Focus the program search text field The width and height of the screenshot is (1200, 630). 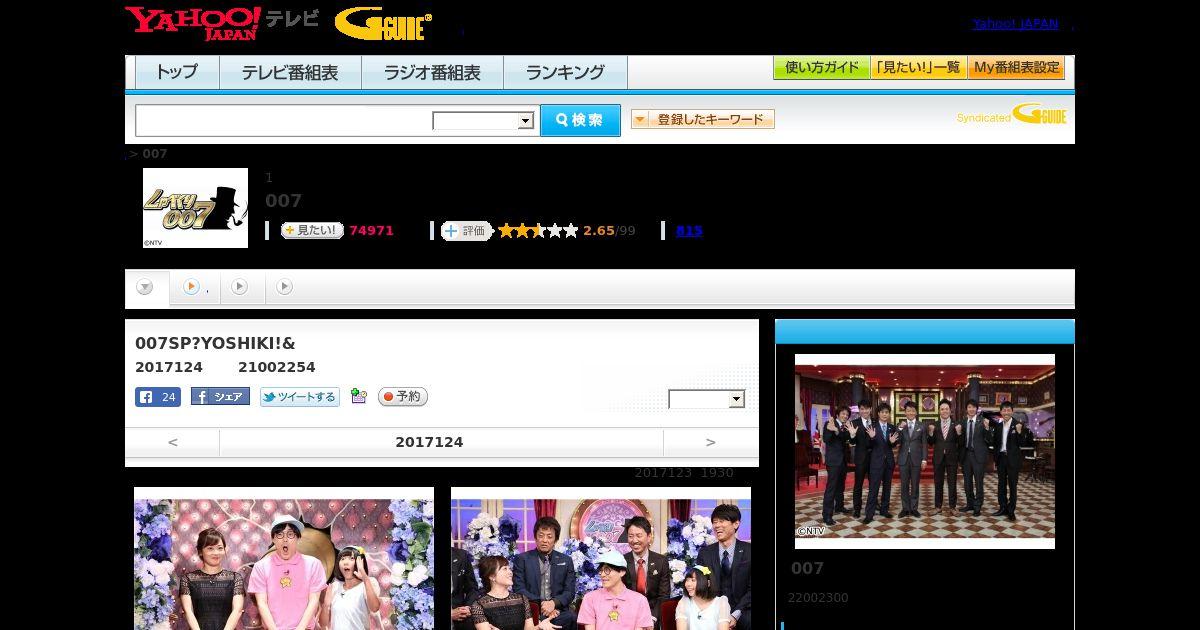click(283, 120)
